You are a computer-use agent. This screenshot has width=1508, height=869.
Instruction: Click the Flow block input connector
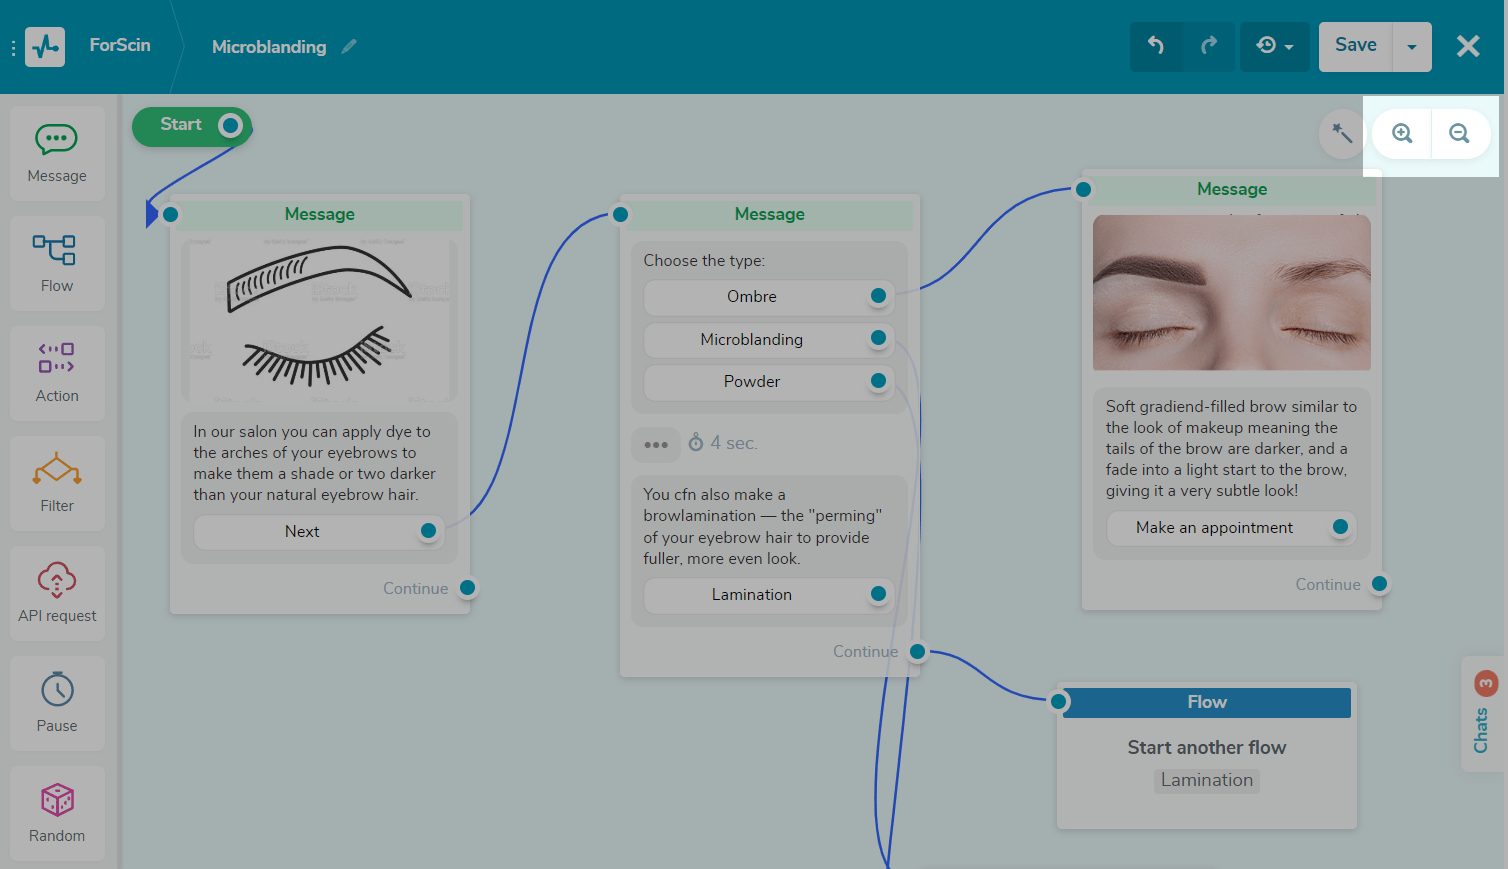tap(1058, 702)
